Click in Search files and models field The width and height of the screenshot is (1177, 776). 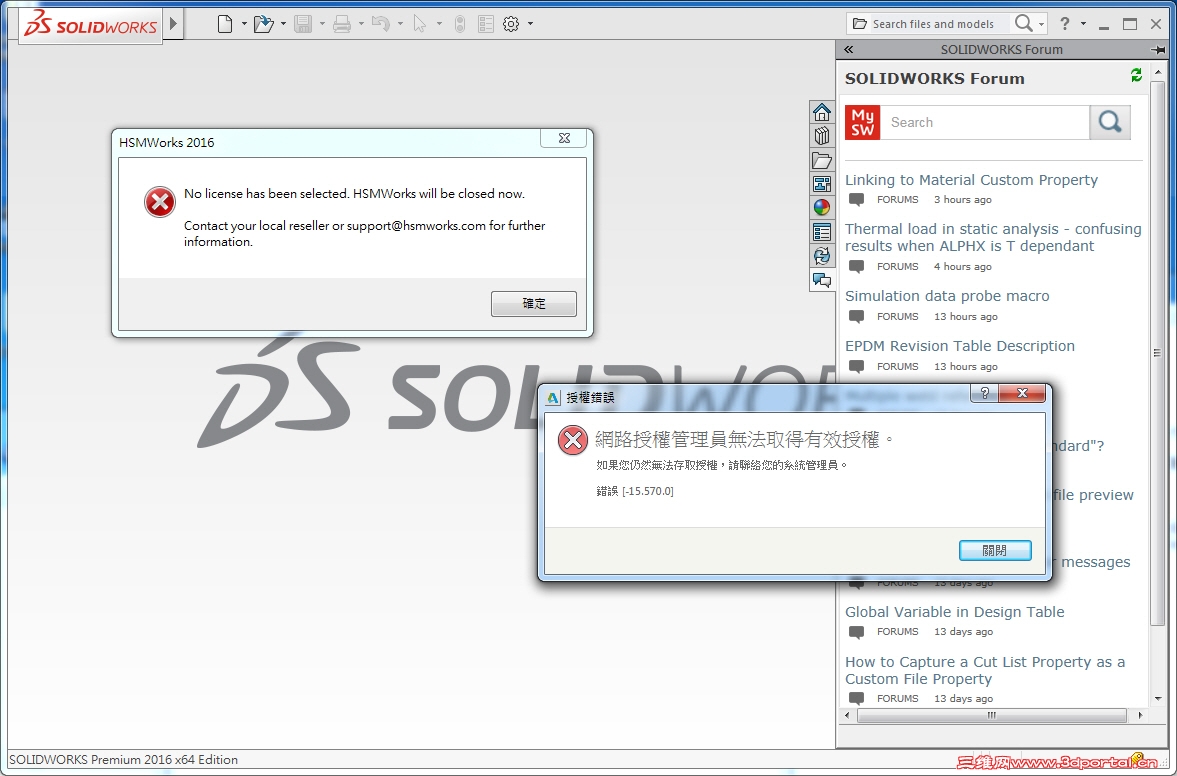932,24
